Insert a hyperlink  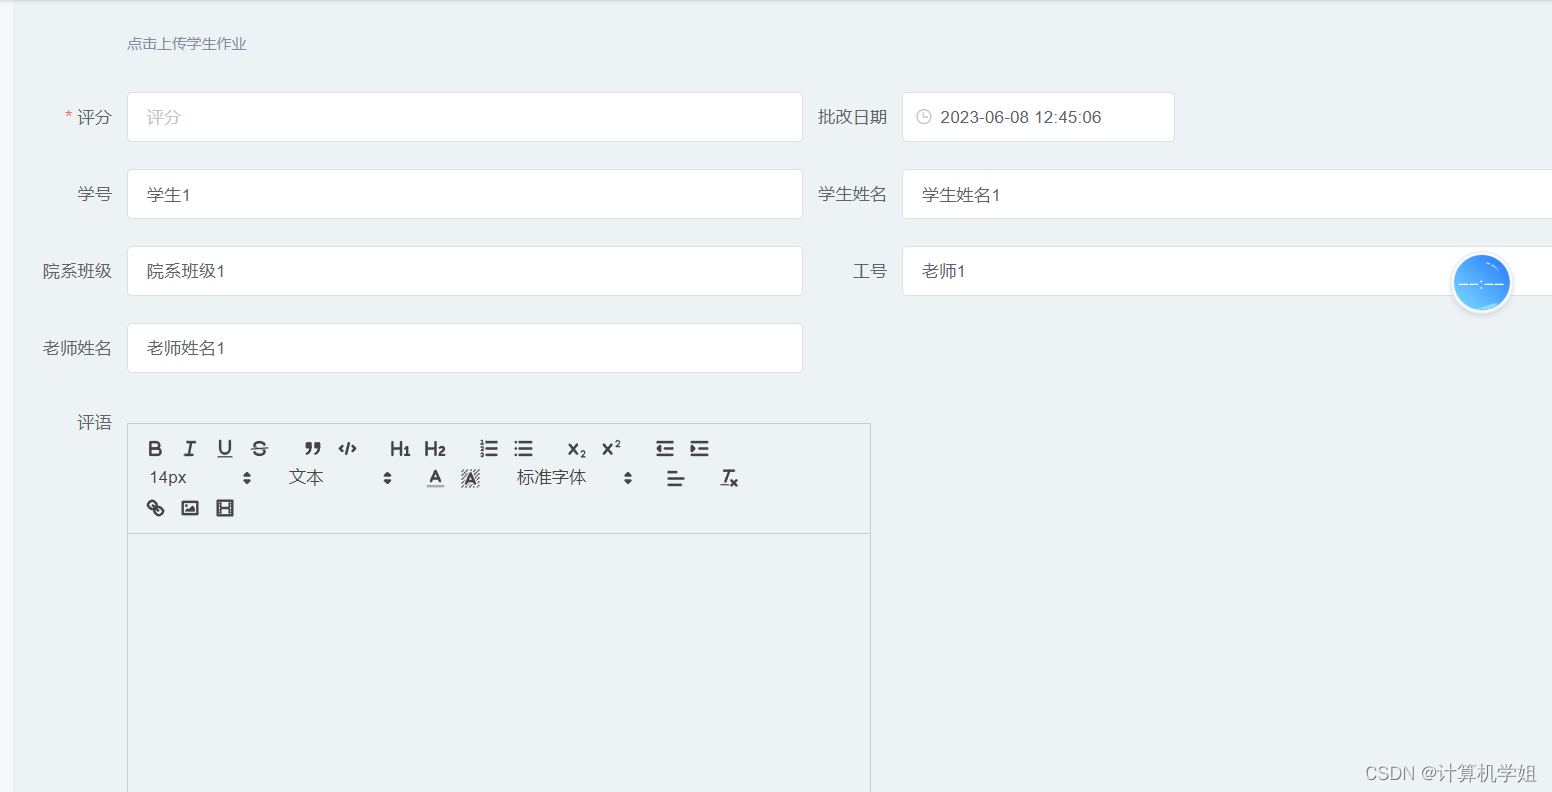point(155,508)
